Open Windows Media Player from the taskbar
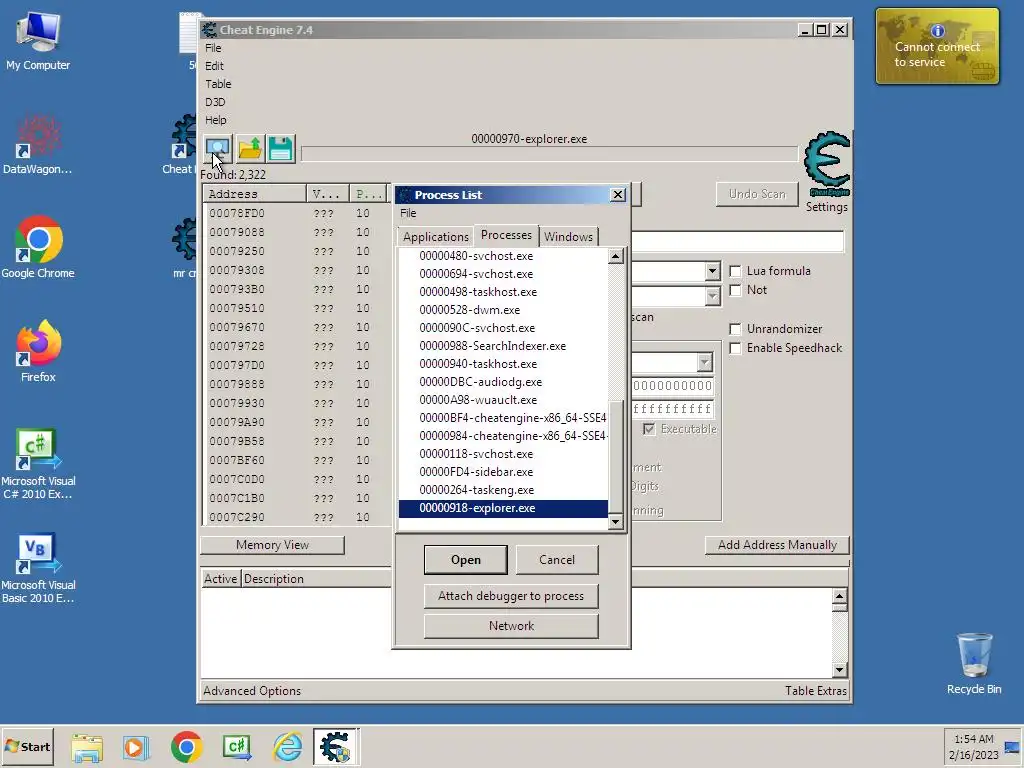The height and width of the screenshot is (768, 1024). pos(136,747)
